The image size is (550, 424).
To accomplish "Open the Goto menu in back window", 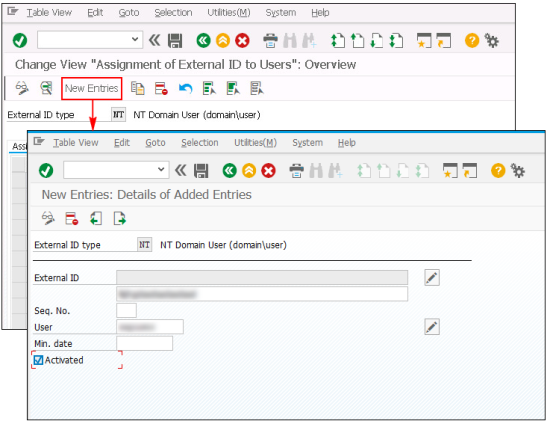I will pyautogui.click(x=129, y=13).
